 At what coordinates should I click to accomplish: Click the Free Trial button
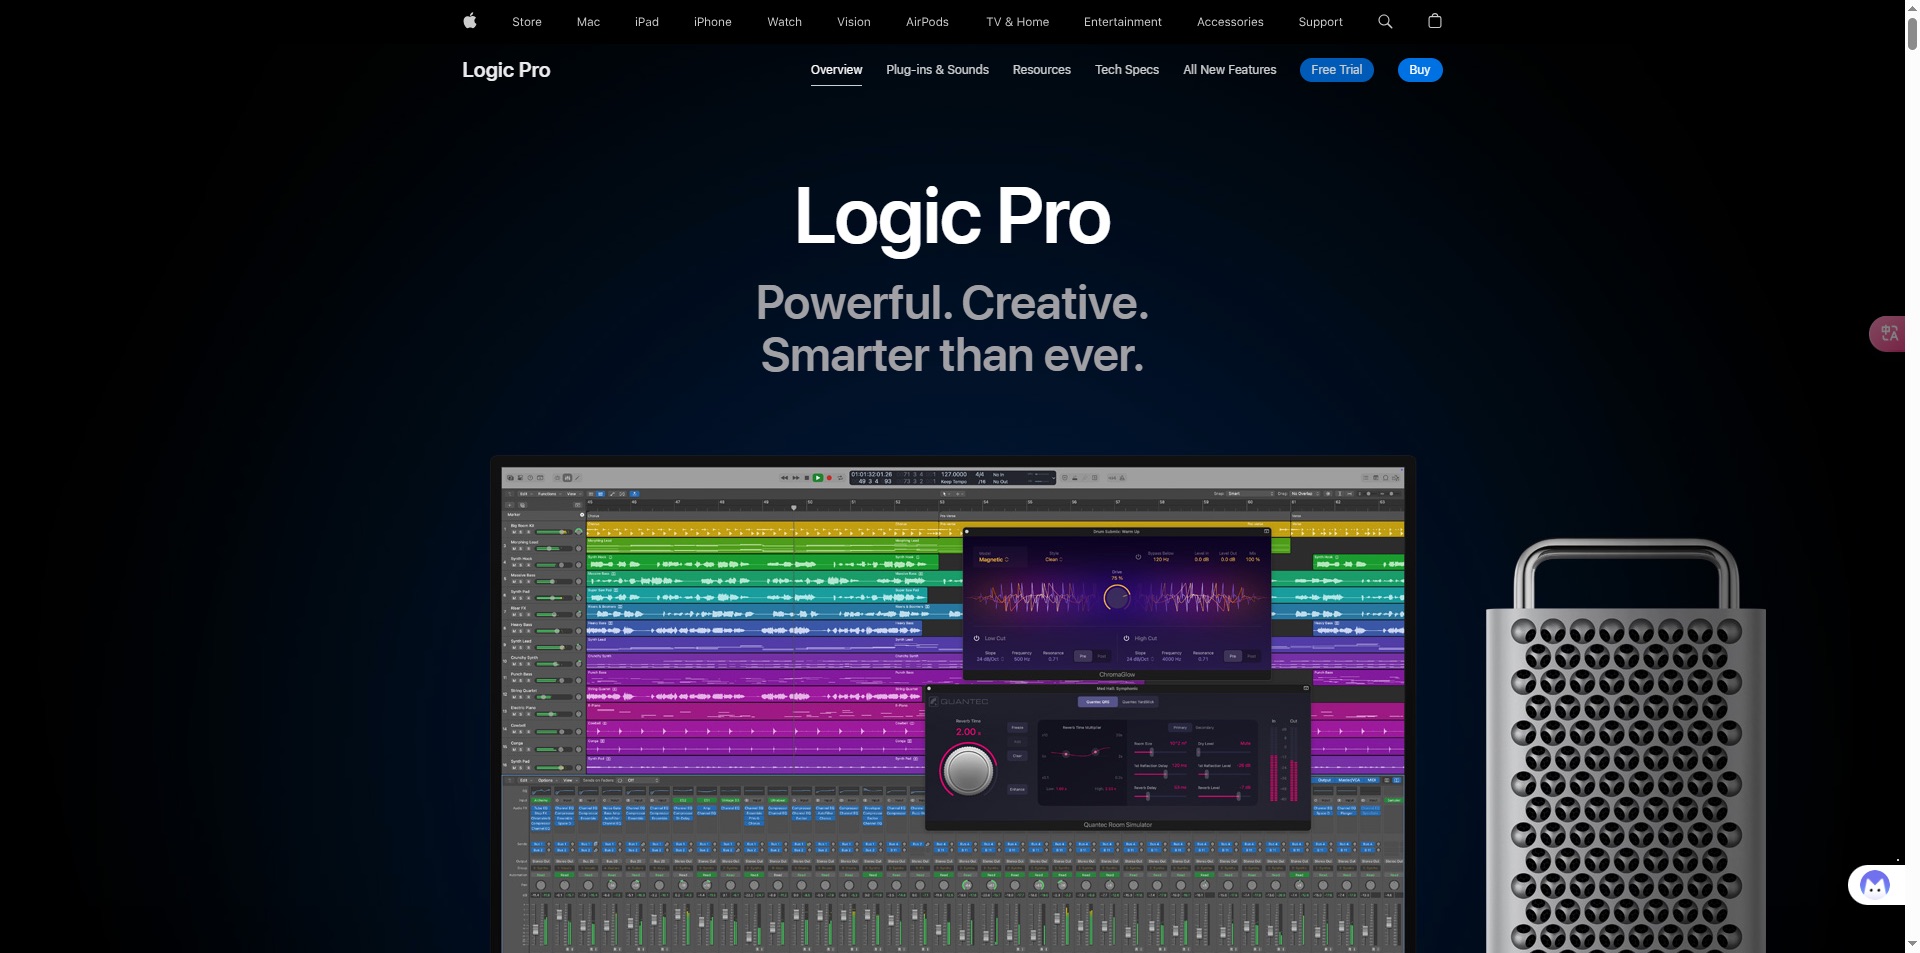[x=1337, y=70]
